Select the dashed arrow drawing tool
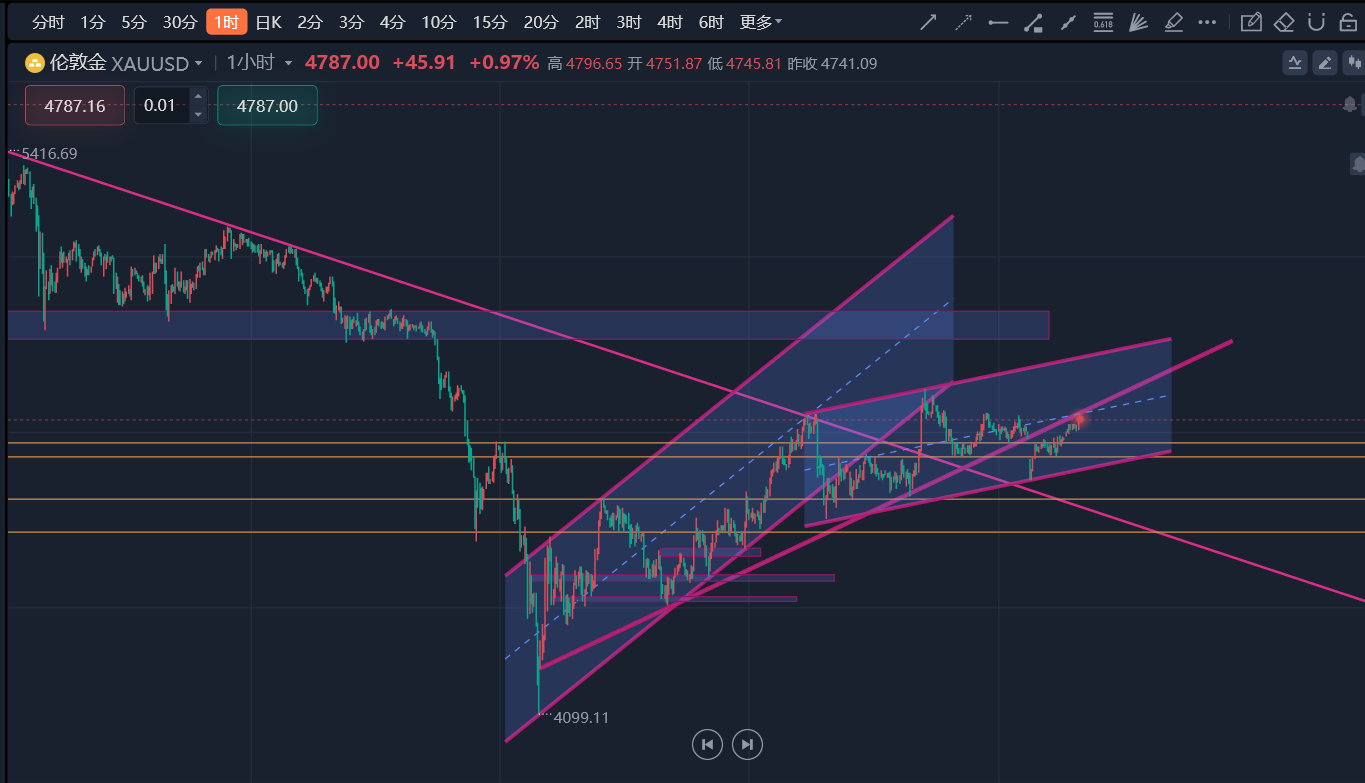 [x=963, y=22]
